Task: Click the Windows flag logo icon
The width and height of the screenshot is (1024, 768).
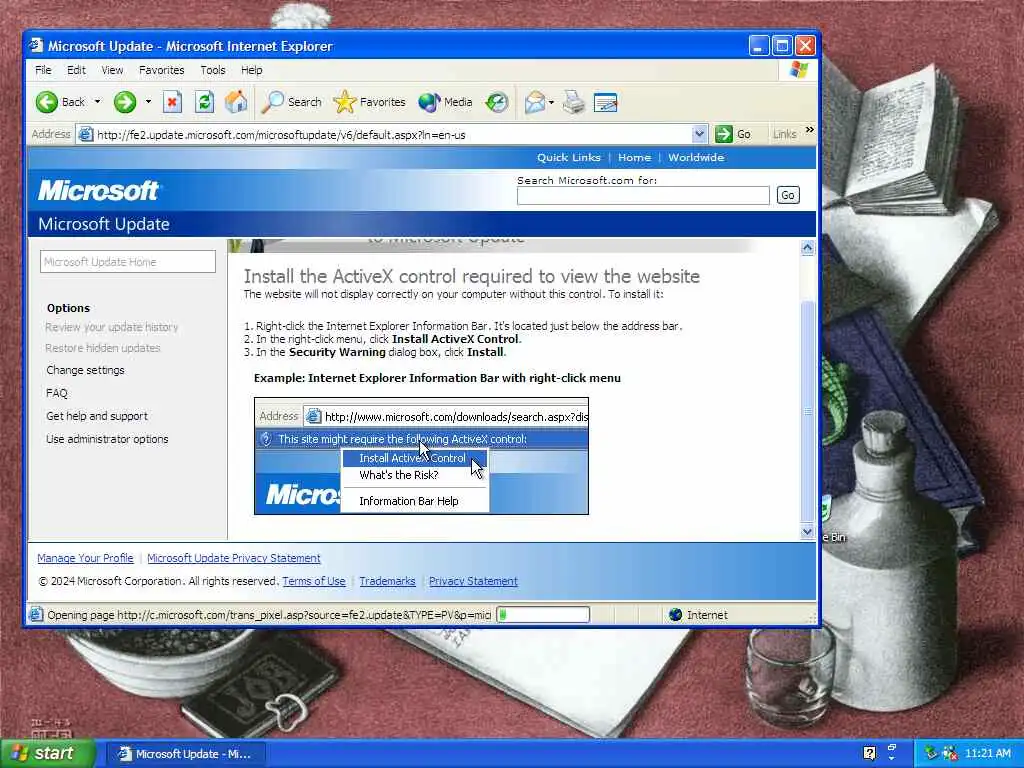Action: (x=799, y=70)
